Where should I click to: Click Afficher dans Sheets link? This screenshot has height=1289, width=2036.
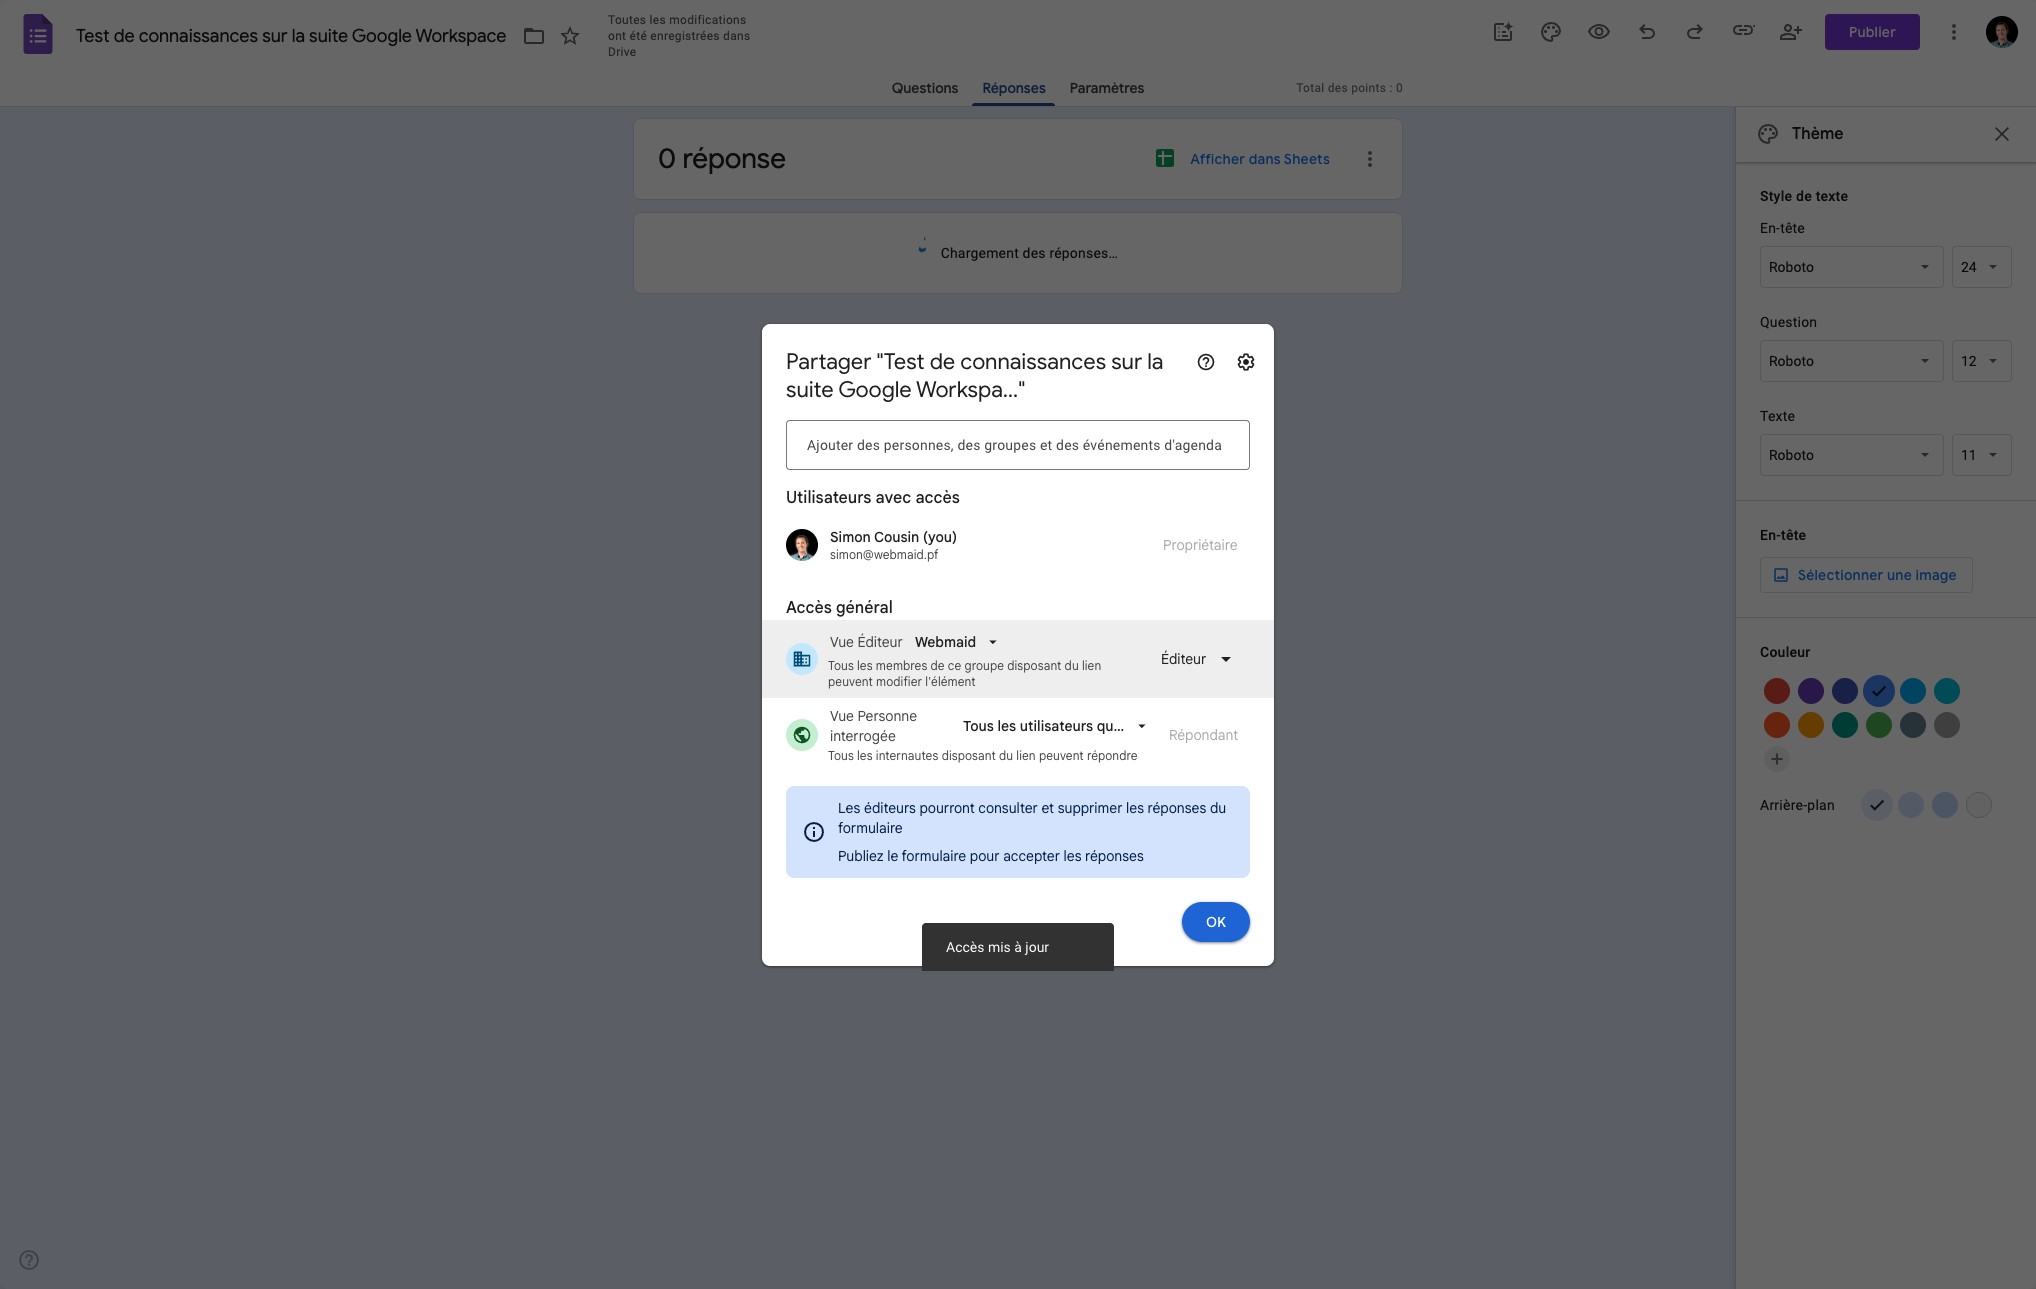tap(1260, 159)
